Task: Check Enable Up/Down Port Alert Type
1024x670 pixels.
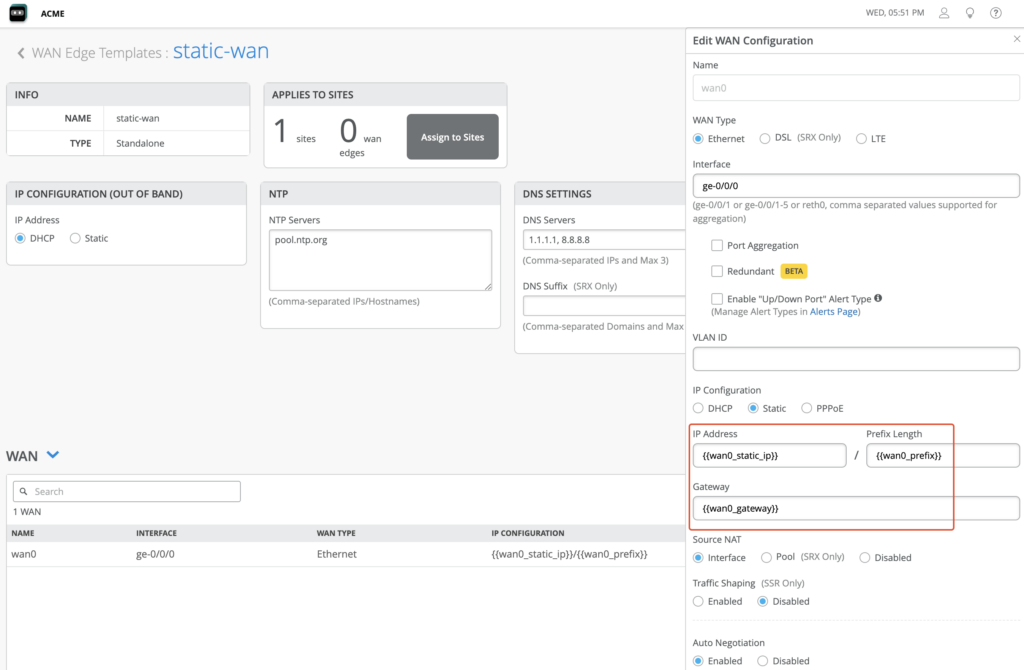Action: [x=717, y=298]
